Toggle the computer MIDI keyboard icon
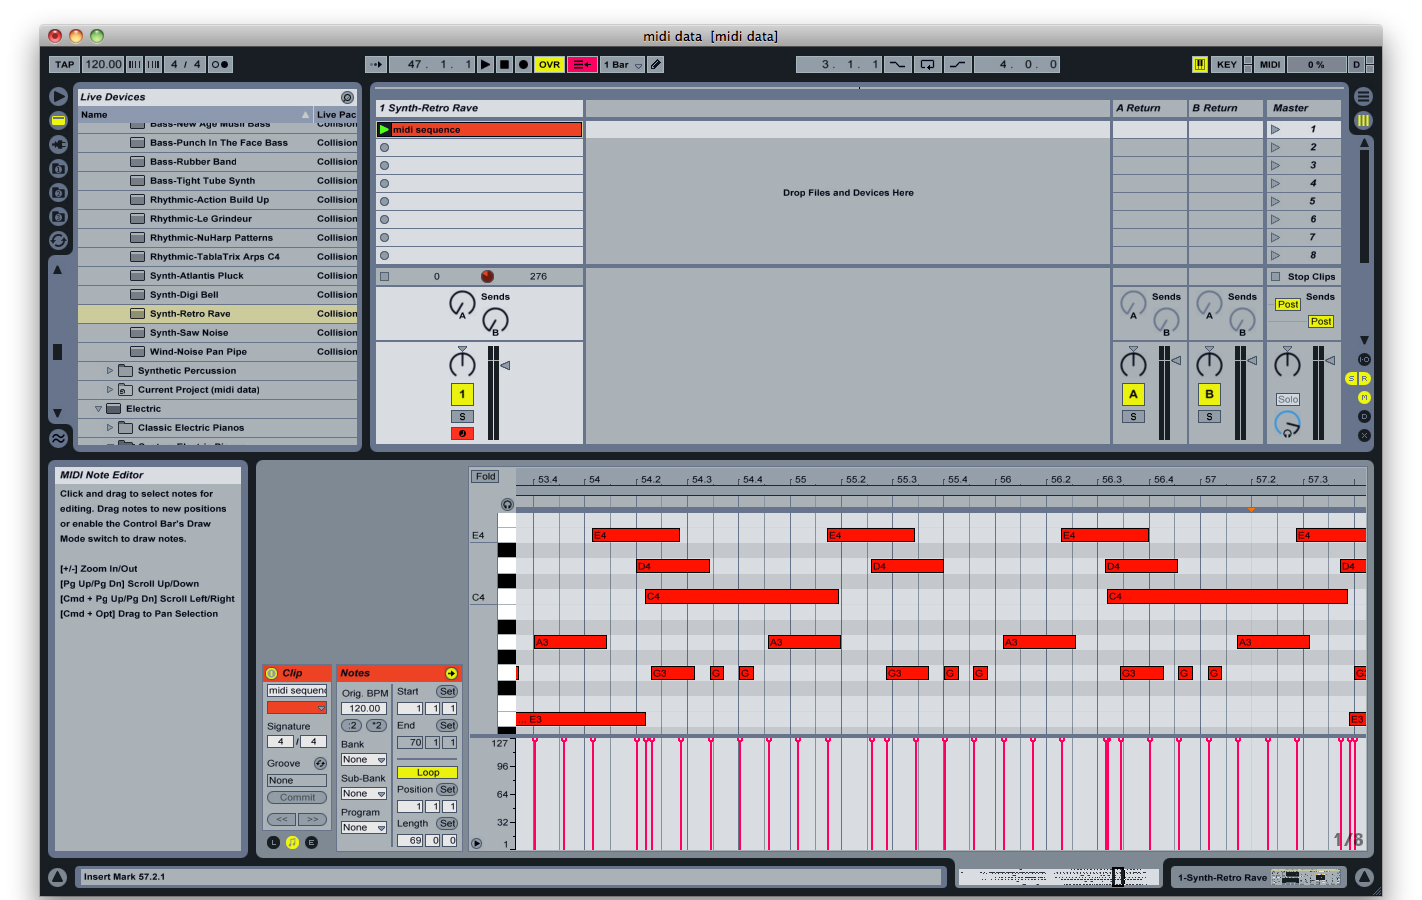1422x900 pixels. (x=1199, y=64)
